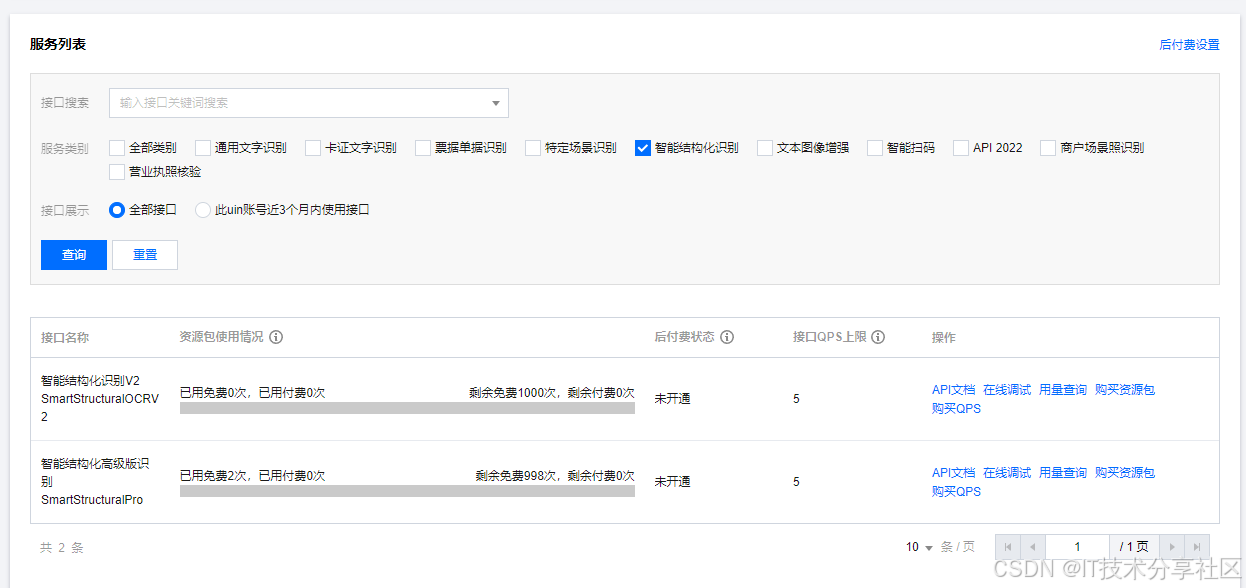Viewport: 1246px width, 588px height.
Task: Click the 重置 button
Action: (x=145, y=255)
